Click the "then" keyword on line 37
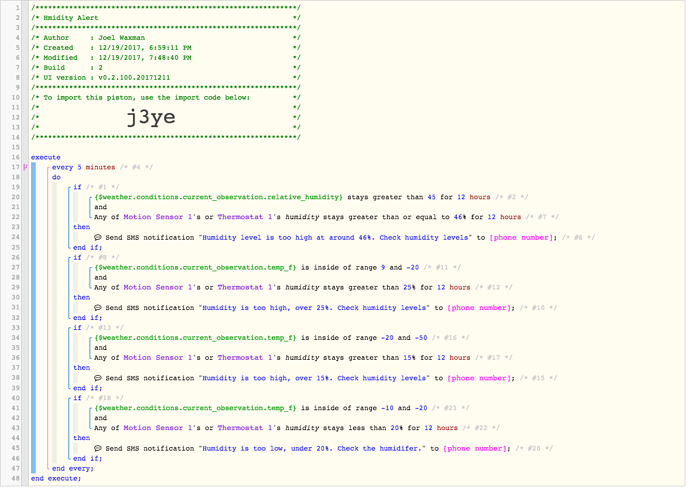 [x=81, y=368]
